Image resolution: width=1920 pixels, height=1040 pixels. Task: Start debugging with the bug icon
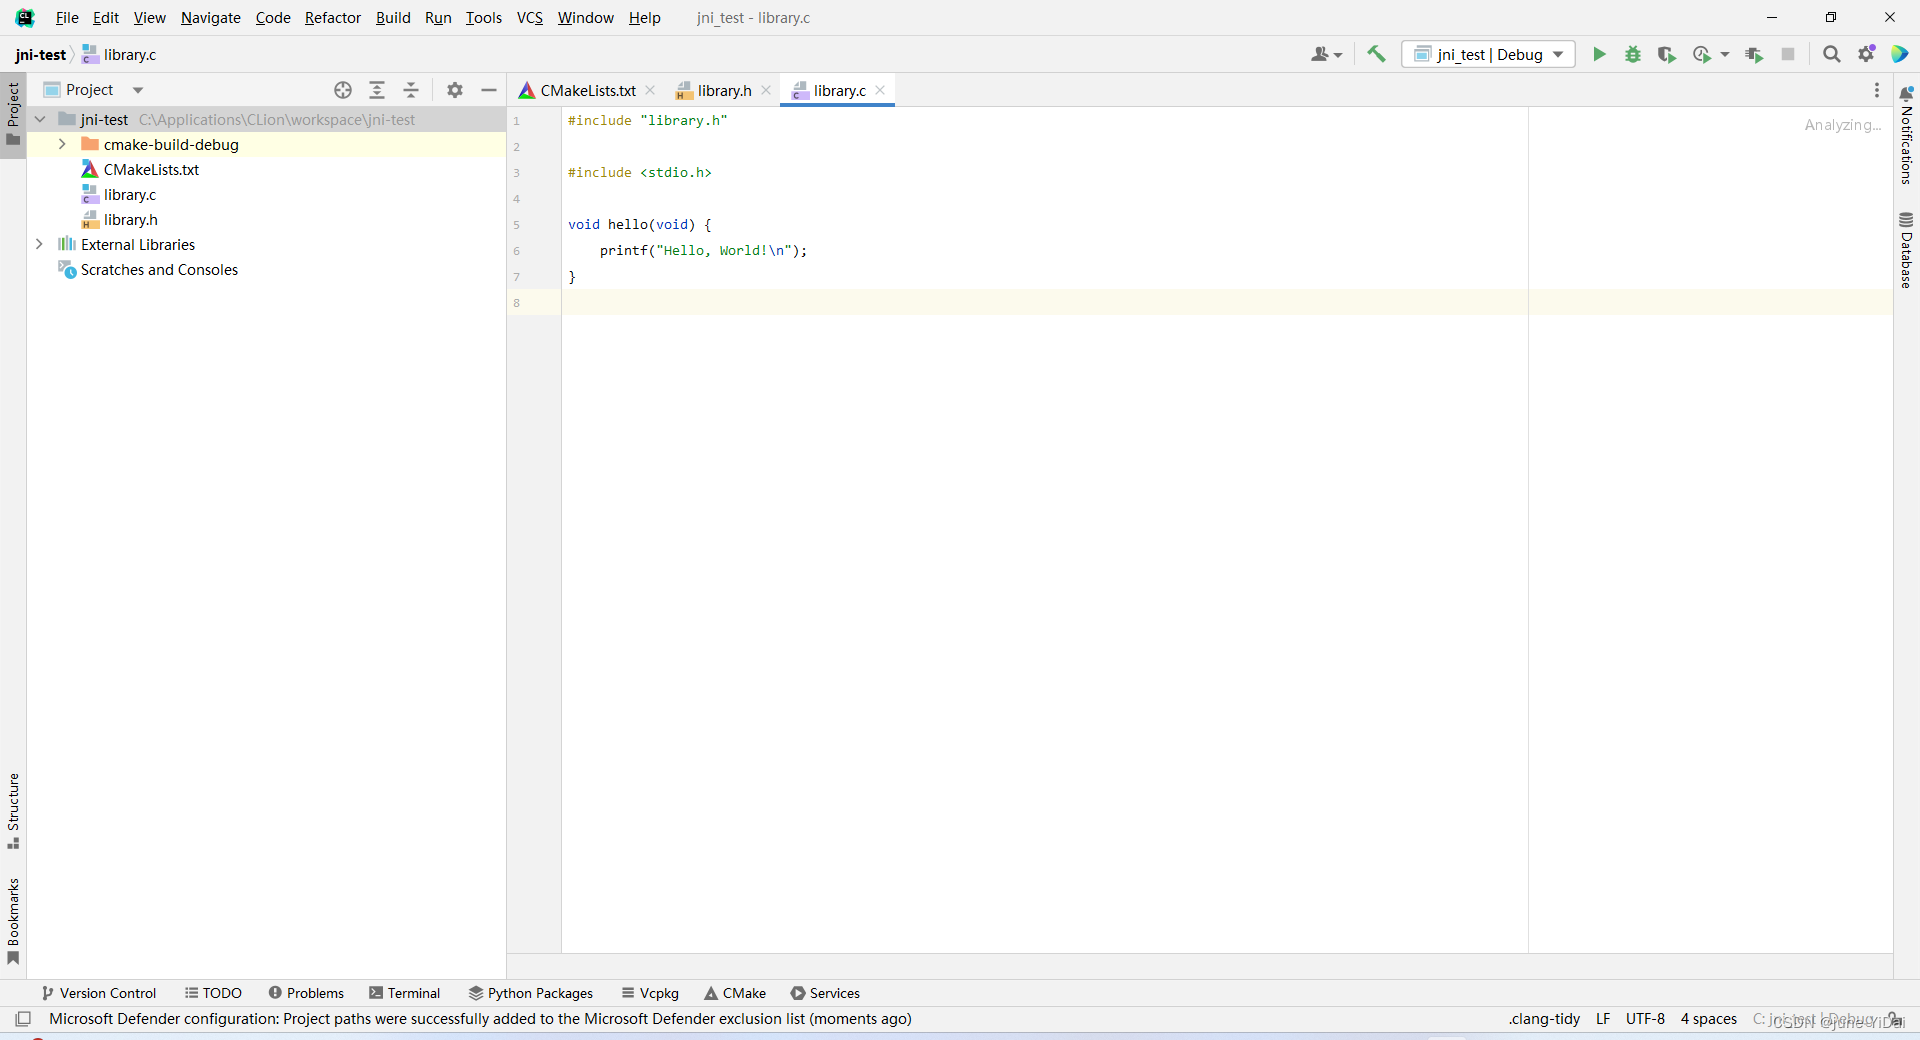[x=1633, y=54]
